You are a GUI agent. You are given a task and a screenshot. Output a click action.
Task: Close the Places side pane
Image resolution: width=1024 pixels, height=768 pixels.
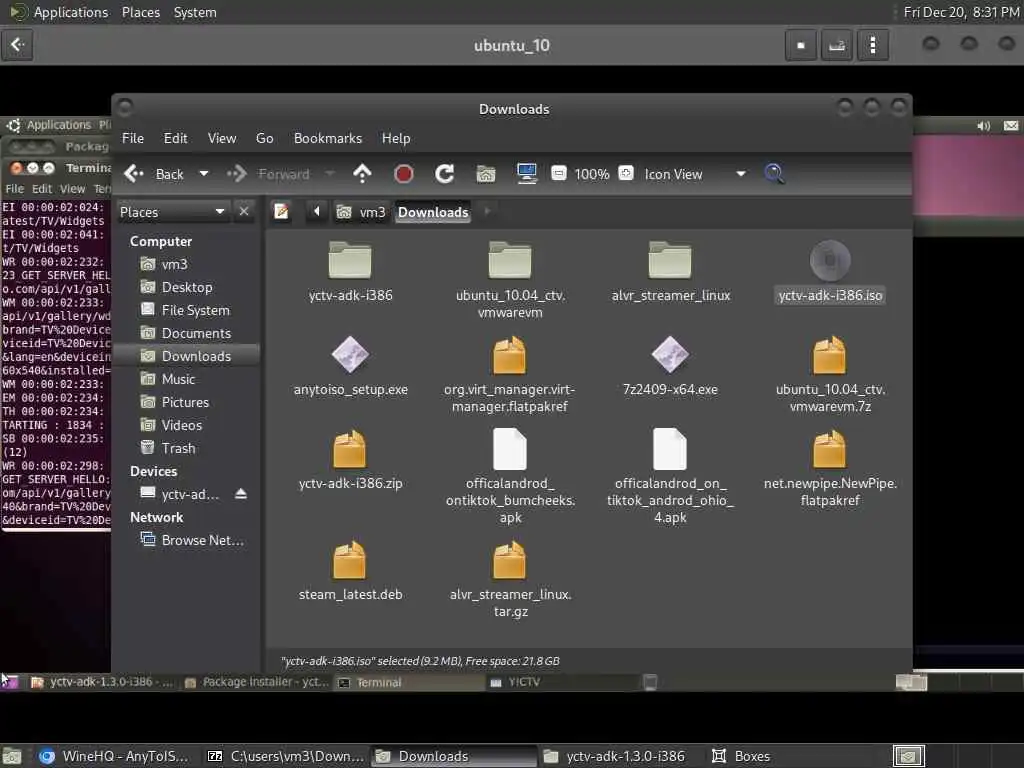(244, 212)
